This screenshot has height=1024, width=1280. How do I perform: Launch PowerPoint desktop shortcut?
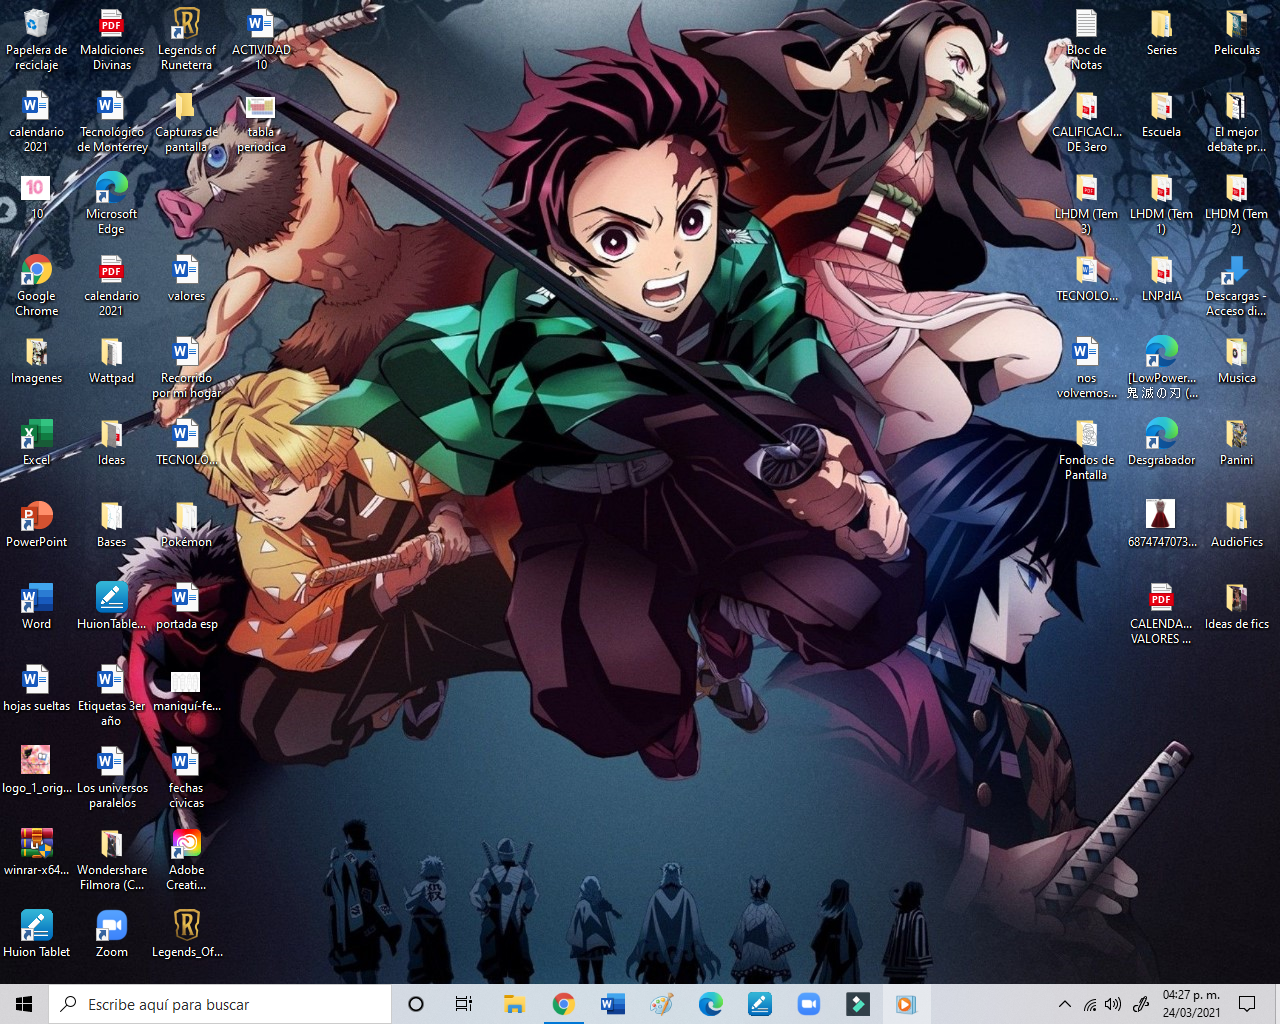click(x=36, y=524)
